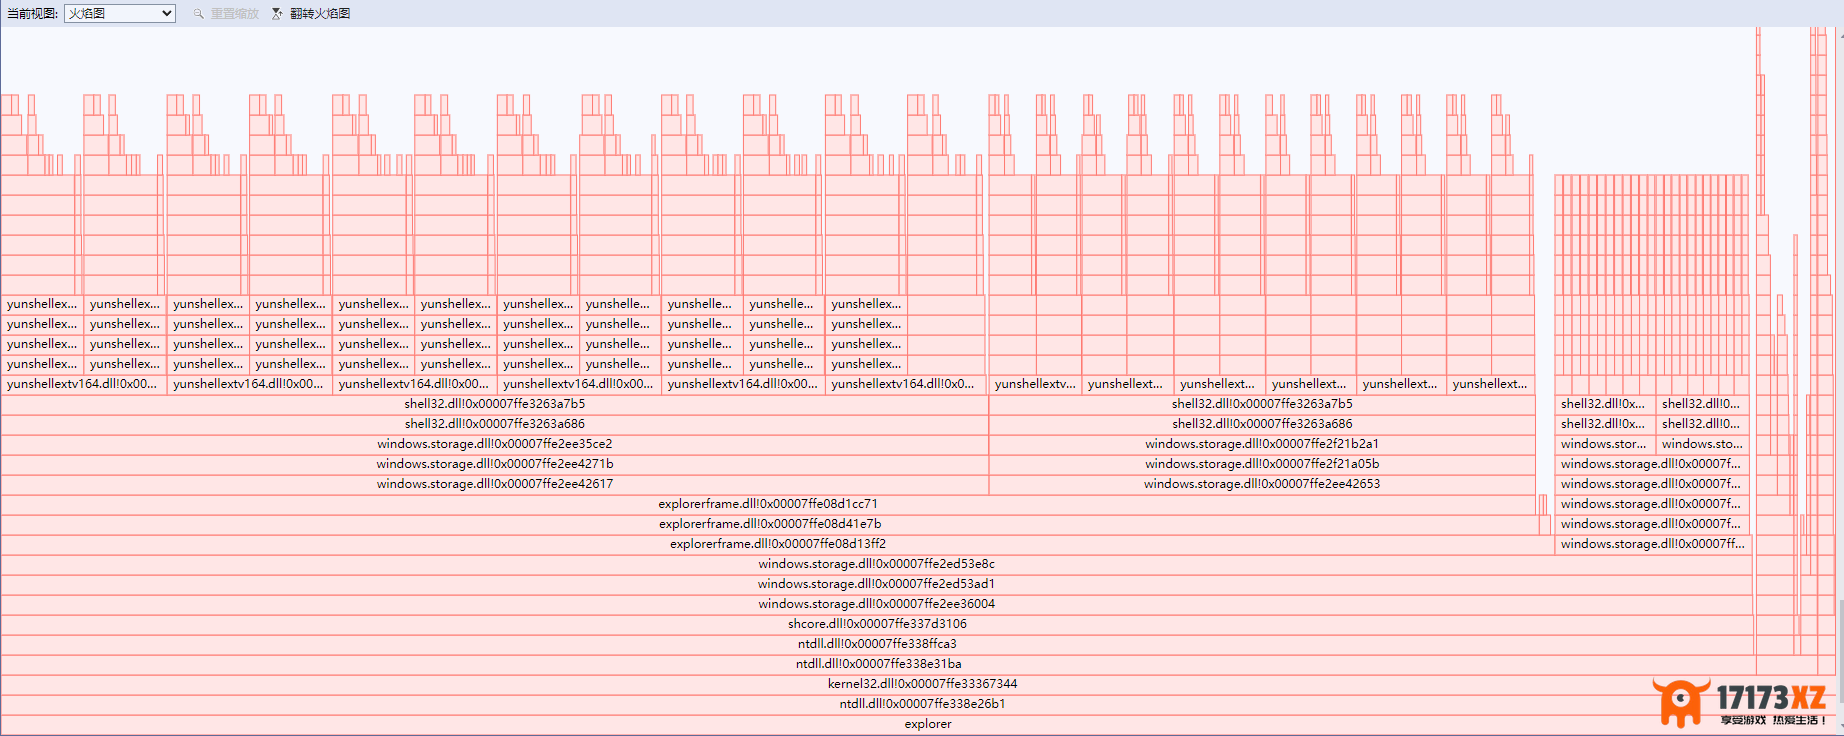Select the windows.storage.dll!0x00007ffe2ee4271b frame
The width and height of the screenshot is (1844, 736).
click(495, 464)
